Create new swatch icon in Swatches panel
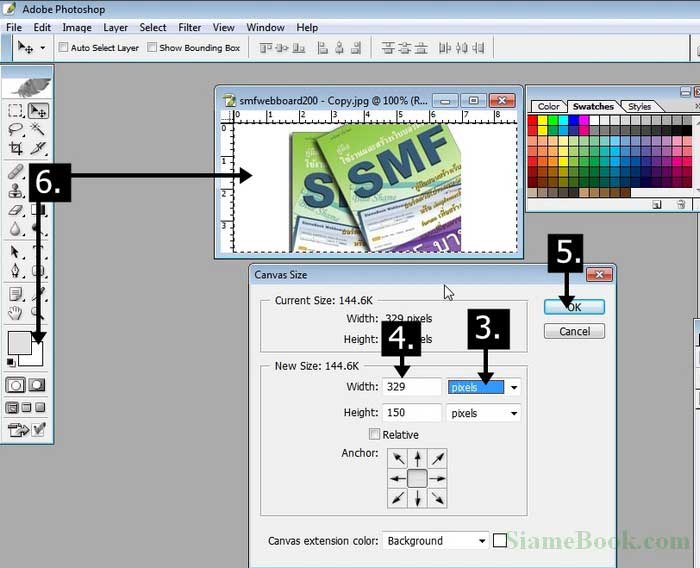Screen dimensions: 700x568 [656, 205]
